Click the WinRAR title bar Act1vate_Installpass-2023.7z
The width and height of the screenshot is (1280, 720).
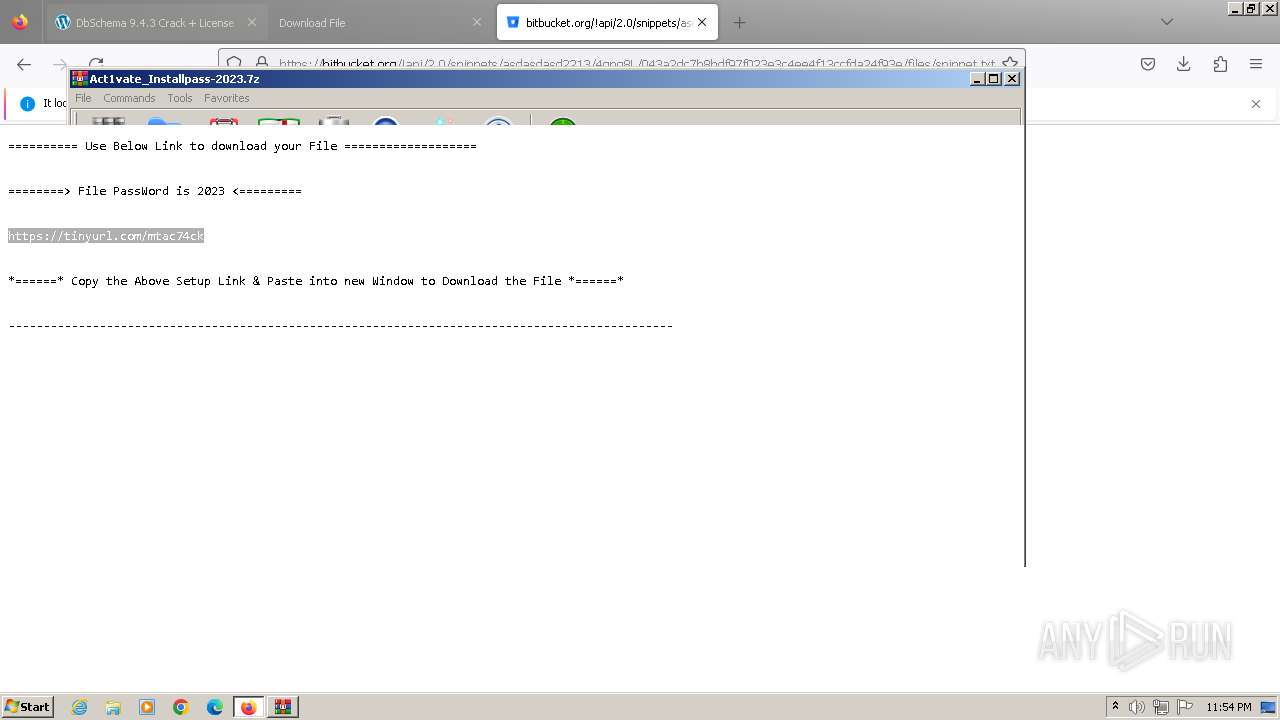click(x=520, y=78)
